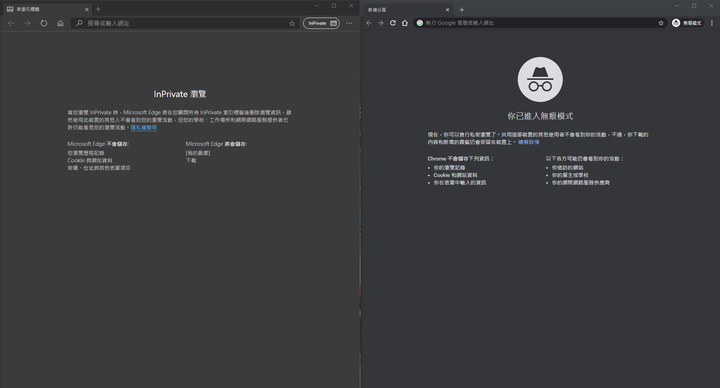Click search magnifier icon in Edge address bar

(x=79, y=23)
